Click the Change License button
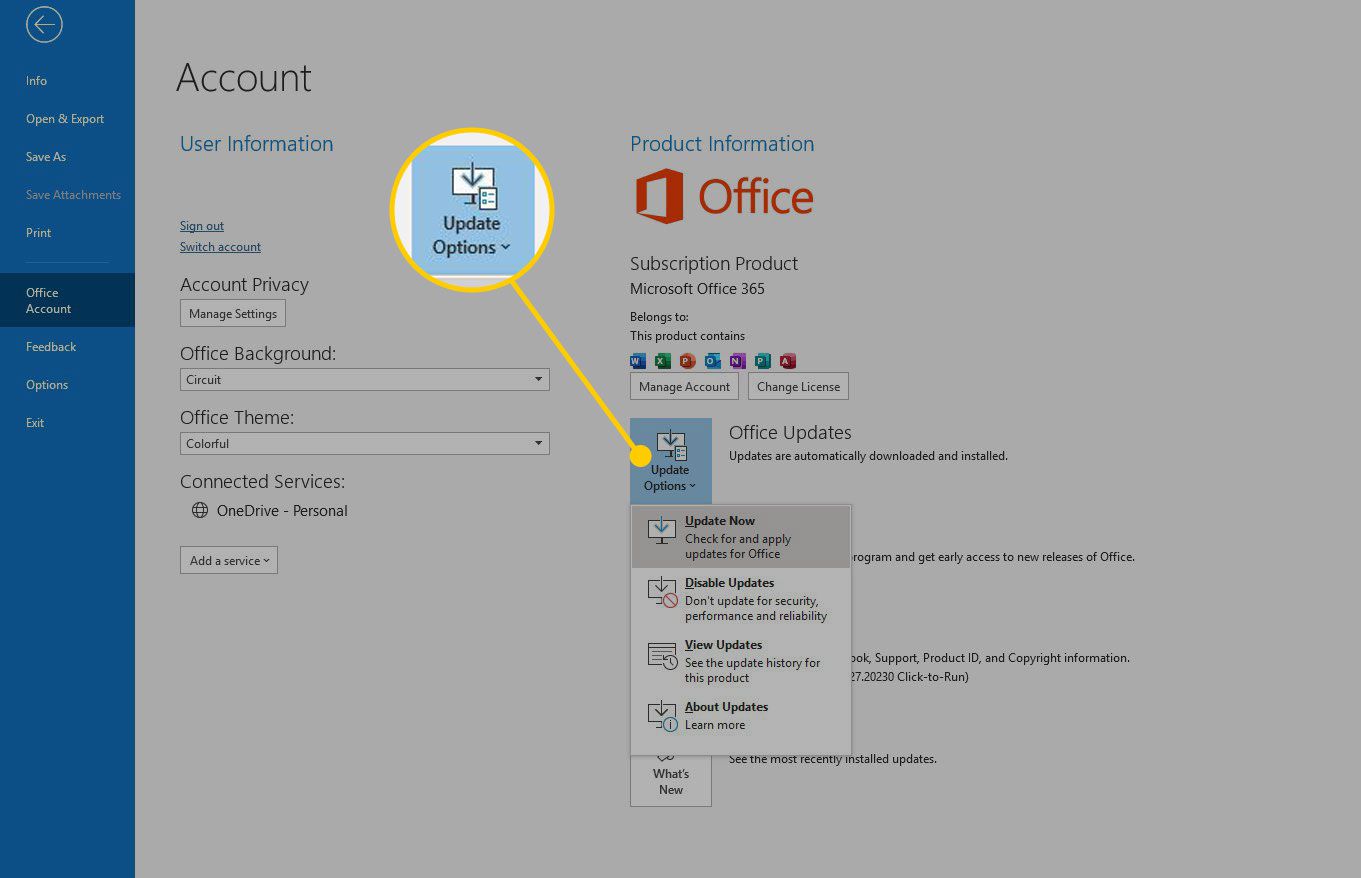1361x878 pixels. coord(799,387)
